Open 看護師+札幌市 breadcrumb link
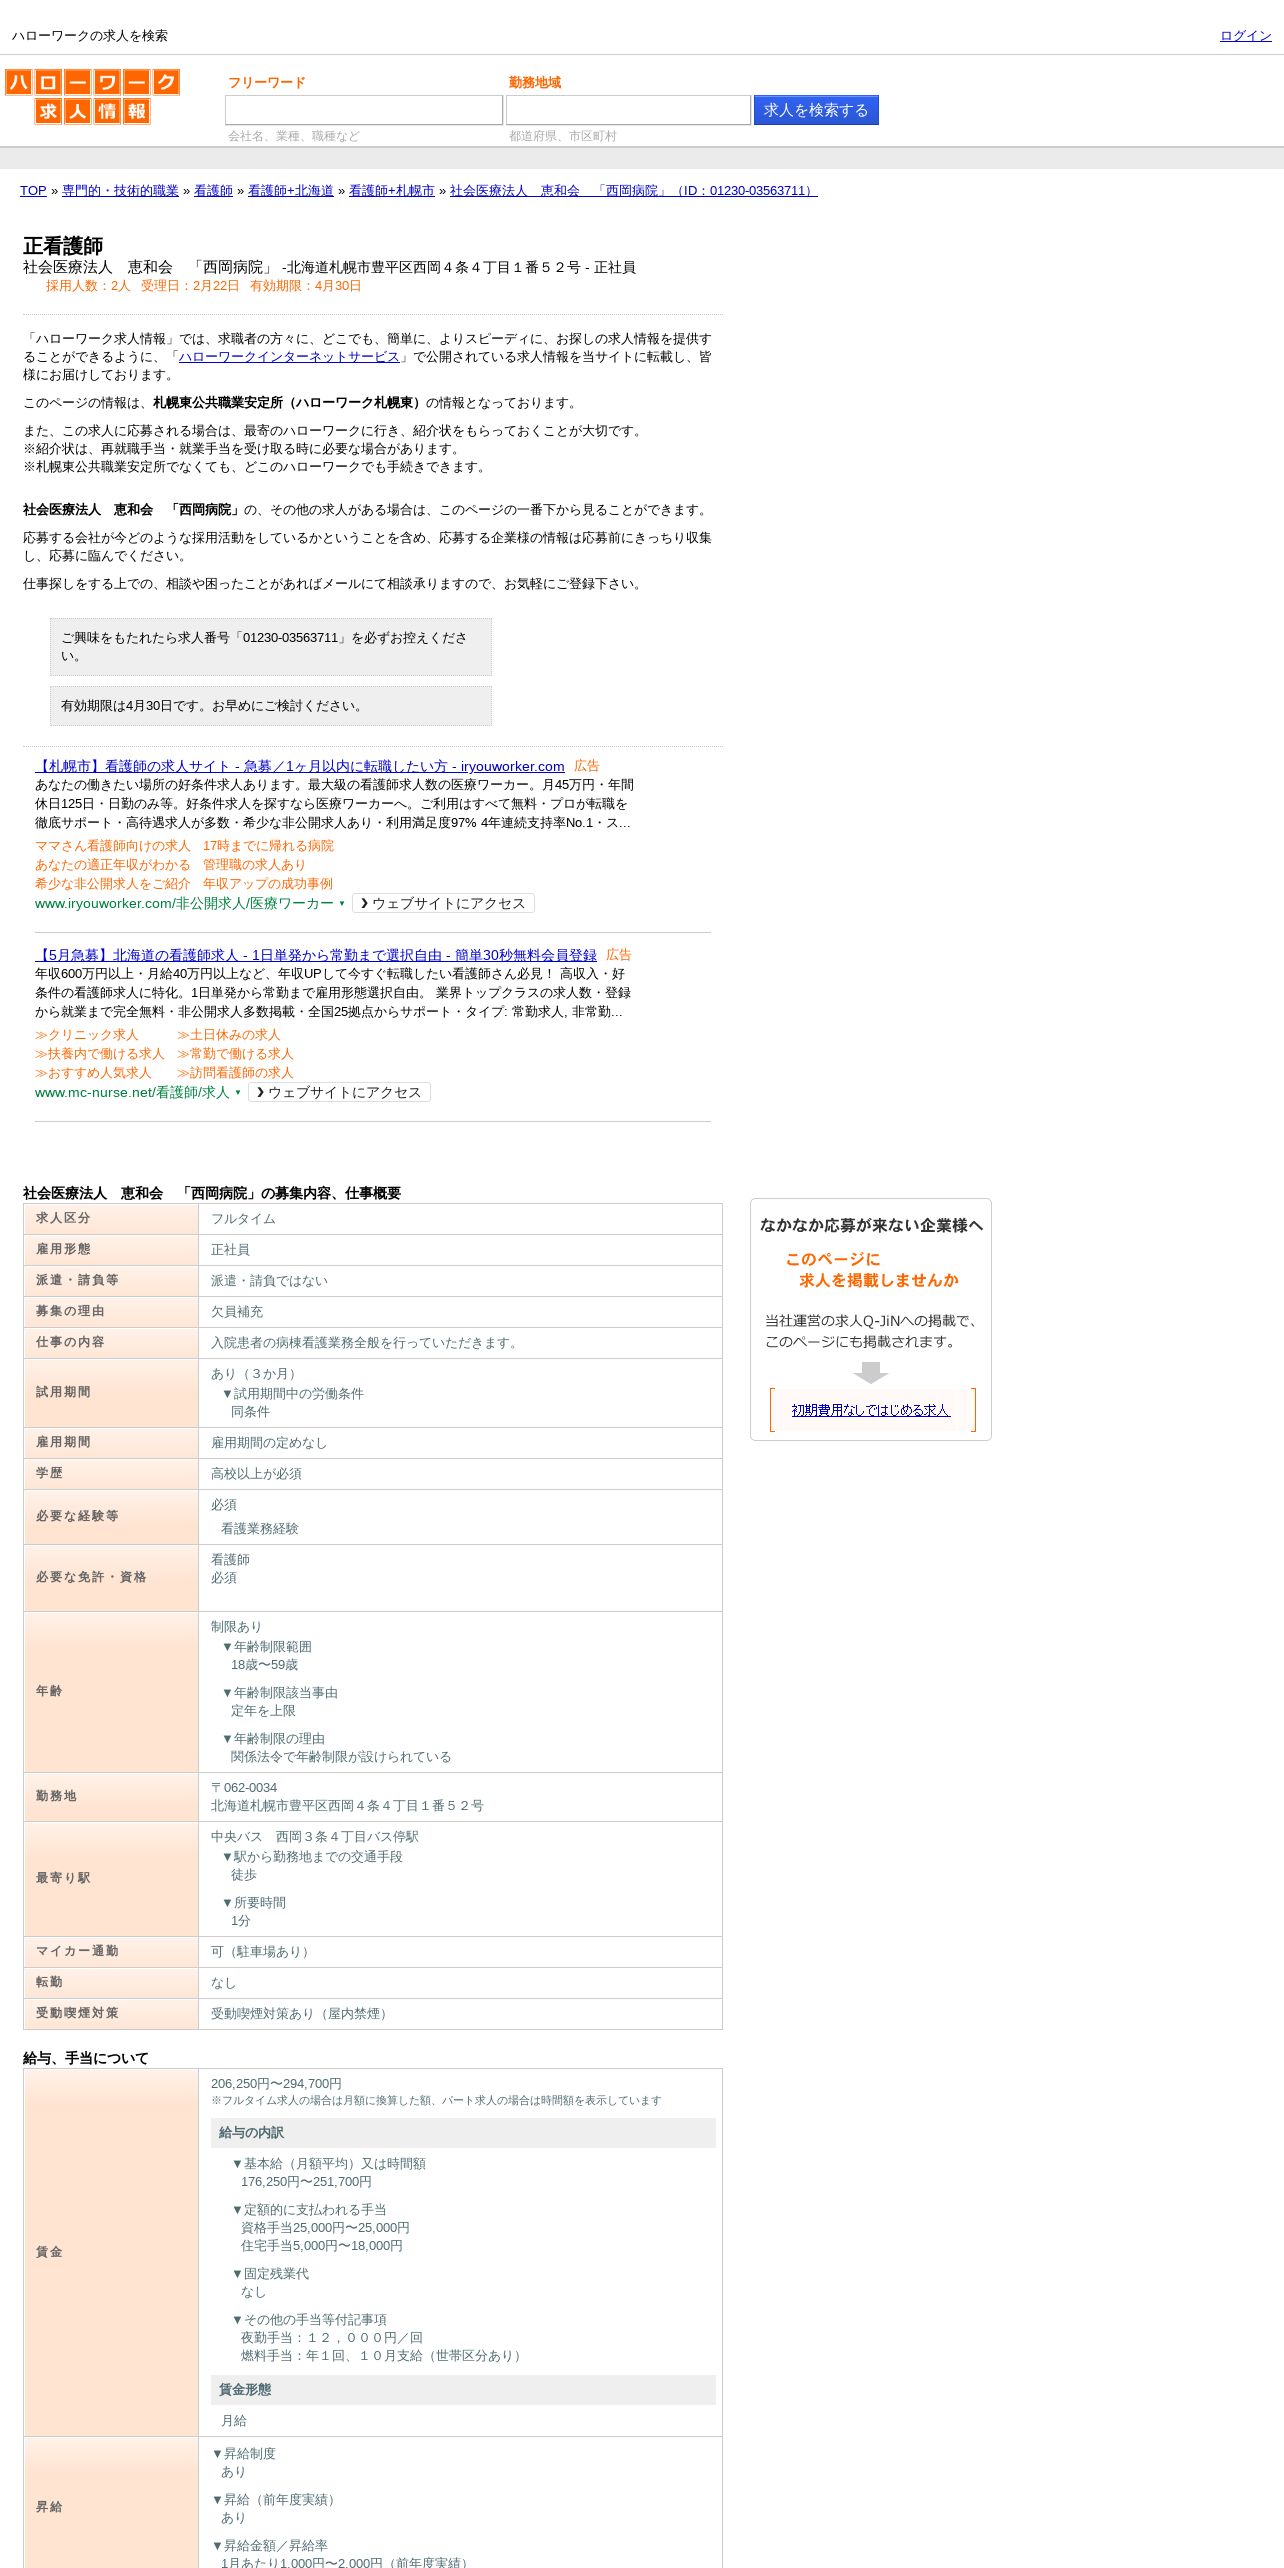The height and width of the screenshot is (2568, 1284). click(x=392, y=191)
